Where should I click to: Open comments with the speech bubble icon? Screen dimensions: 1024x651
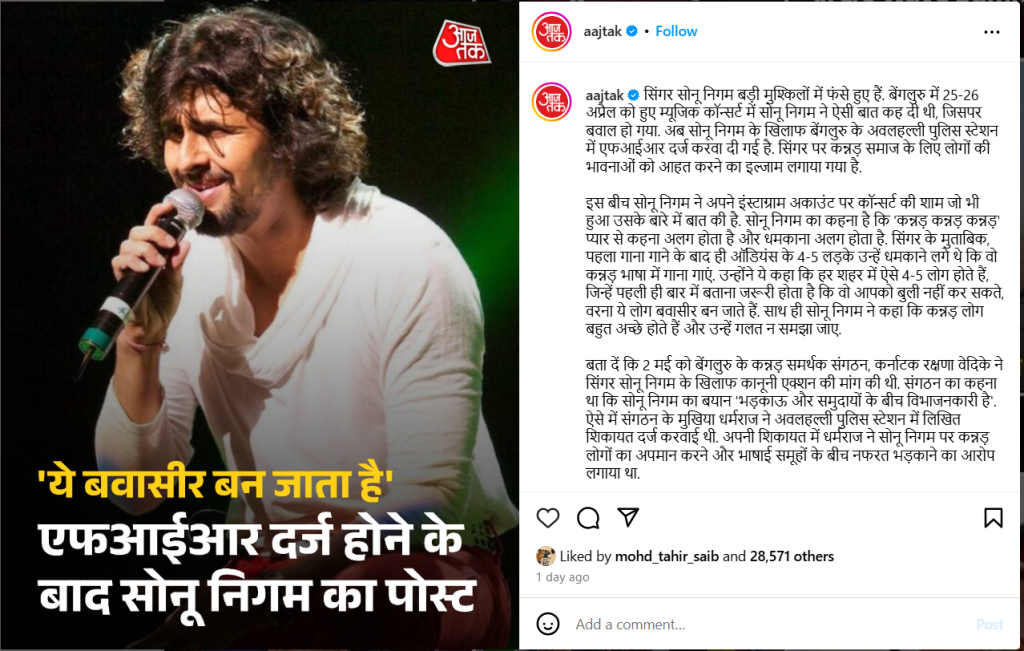(588, 518)
